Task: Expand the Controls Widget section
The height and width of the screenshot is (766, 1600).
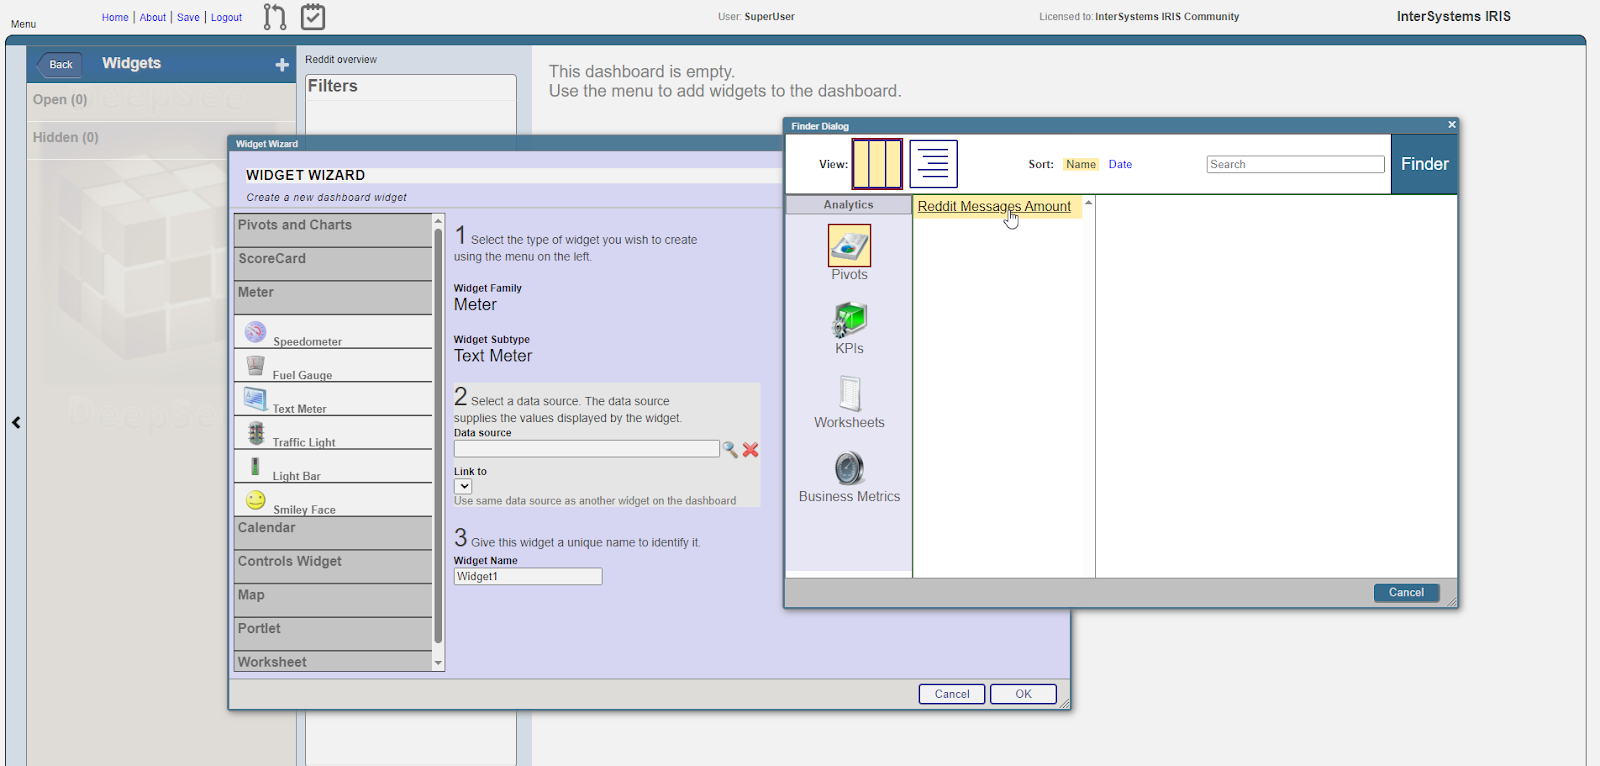Action: click(x=333, y=562)
